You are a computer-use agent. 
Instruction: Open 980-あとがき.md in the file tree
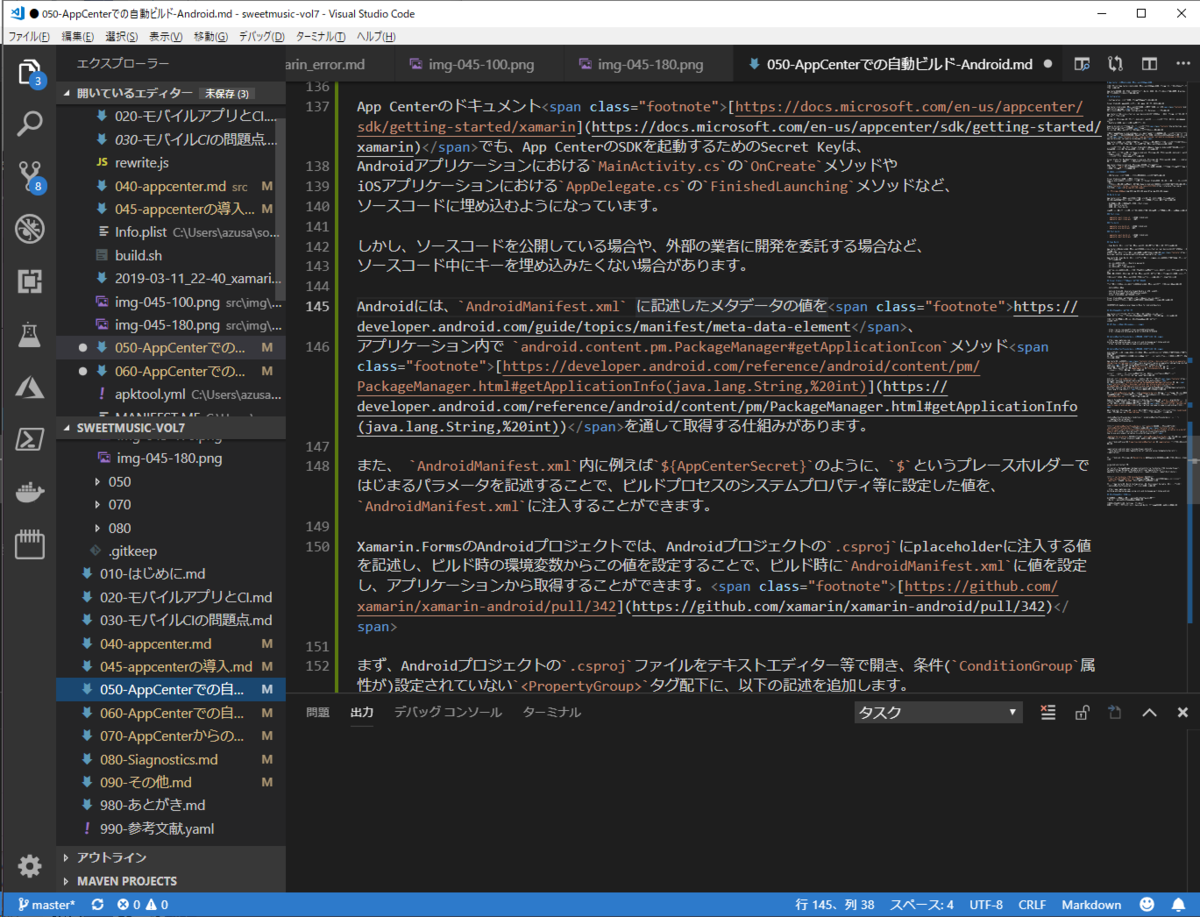tap(170, 805)
